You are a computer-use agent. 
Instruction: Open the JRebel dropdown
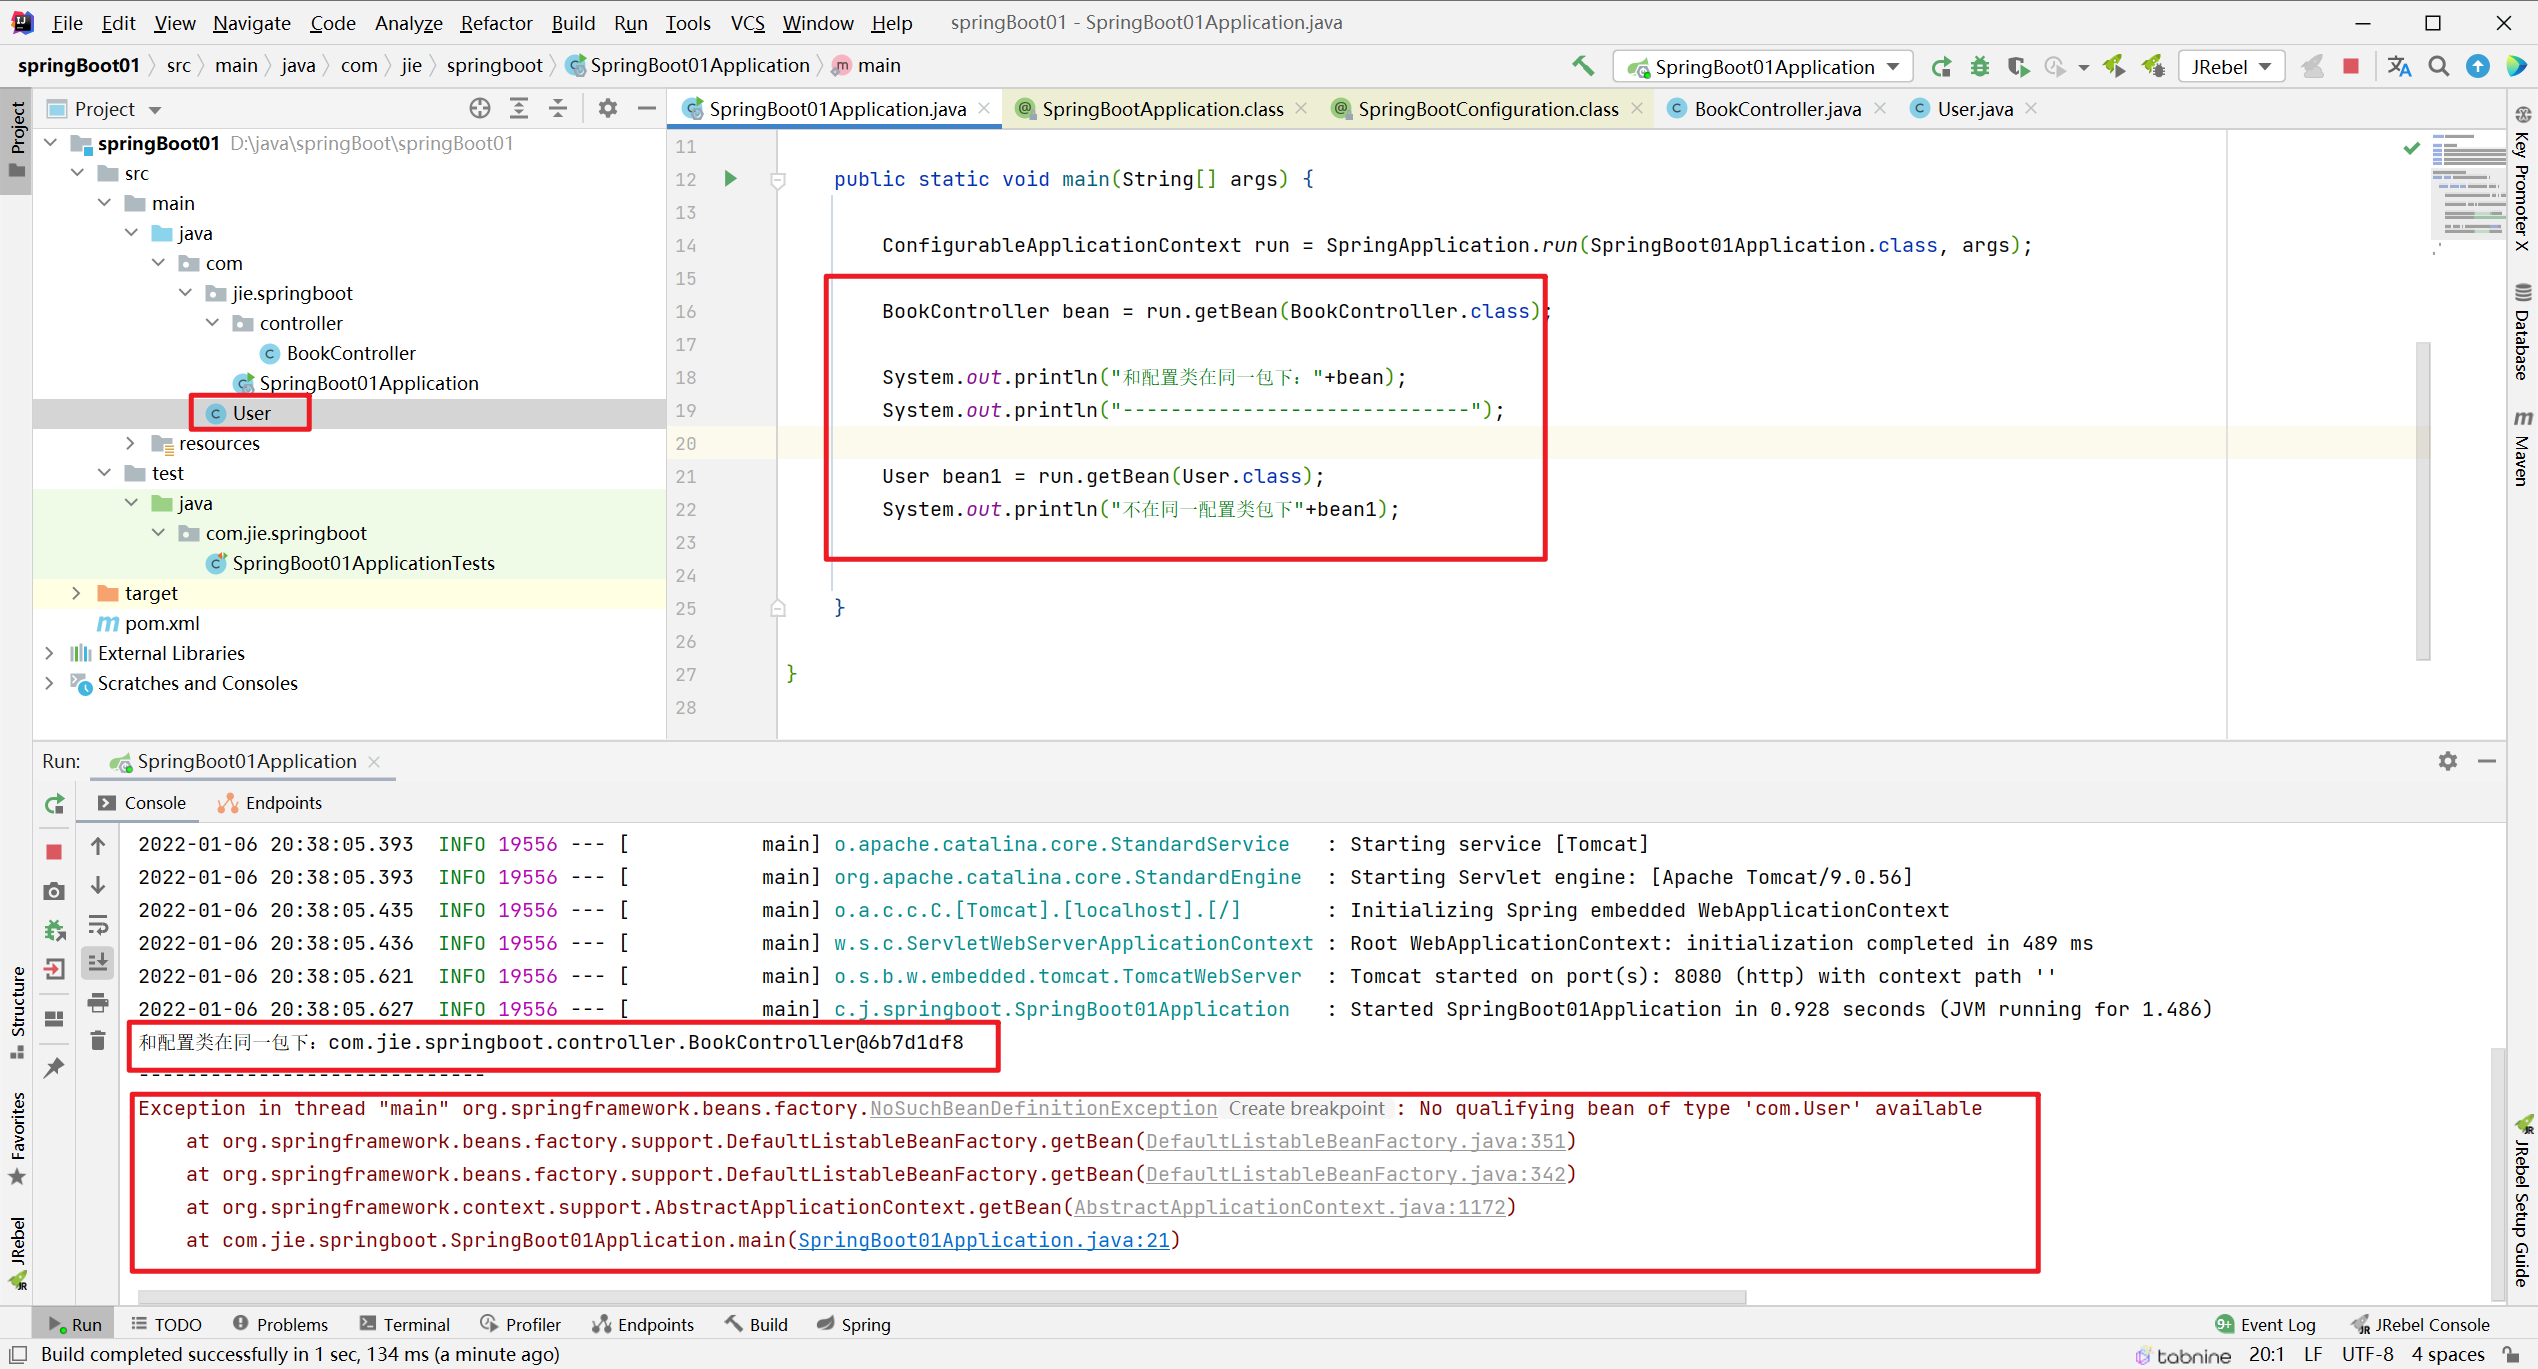click(x=2265, y=66)
